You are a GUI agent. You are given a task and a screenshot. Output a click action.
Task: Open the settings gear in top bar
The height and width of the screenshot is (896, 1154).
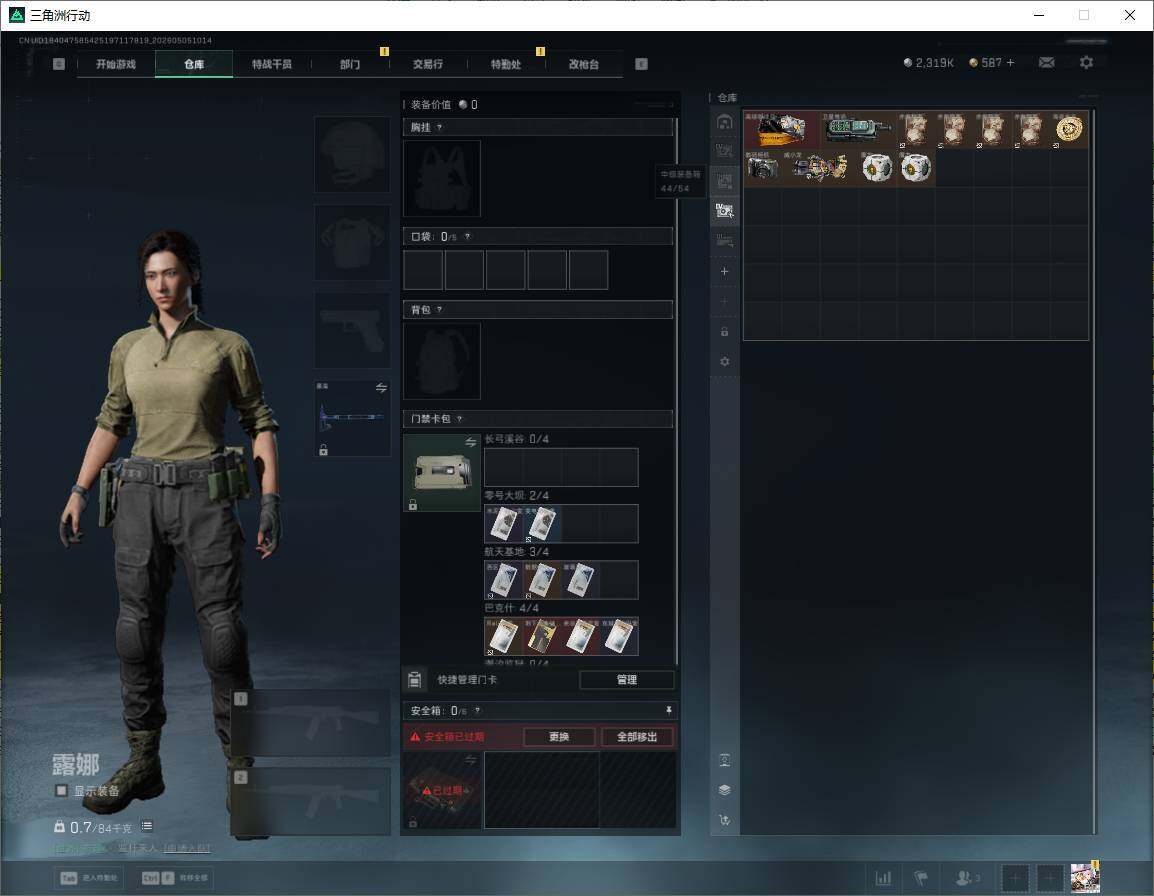pos(1086,63)
